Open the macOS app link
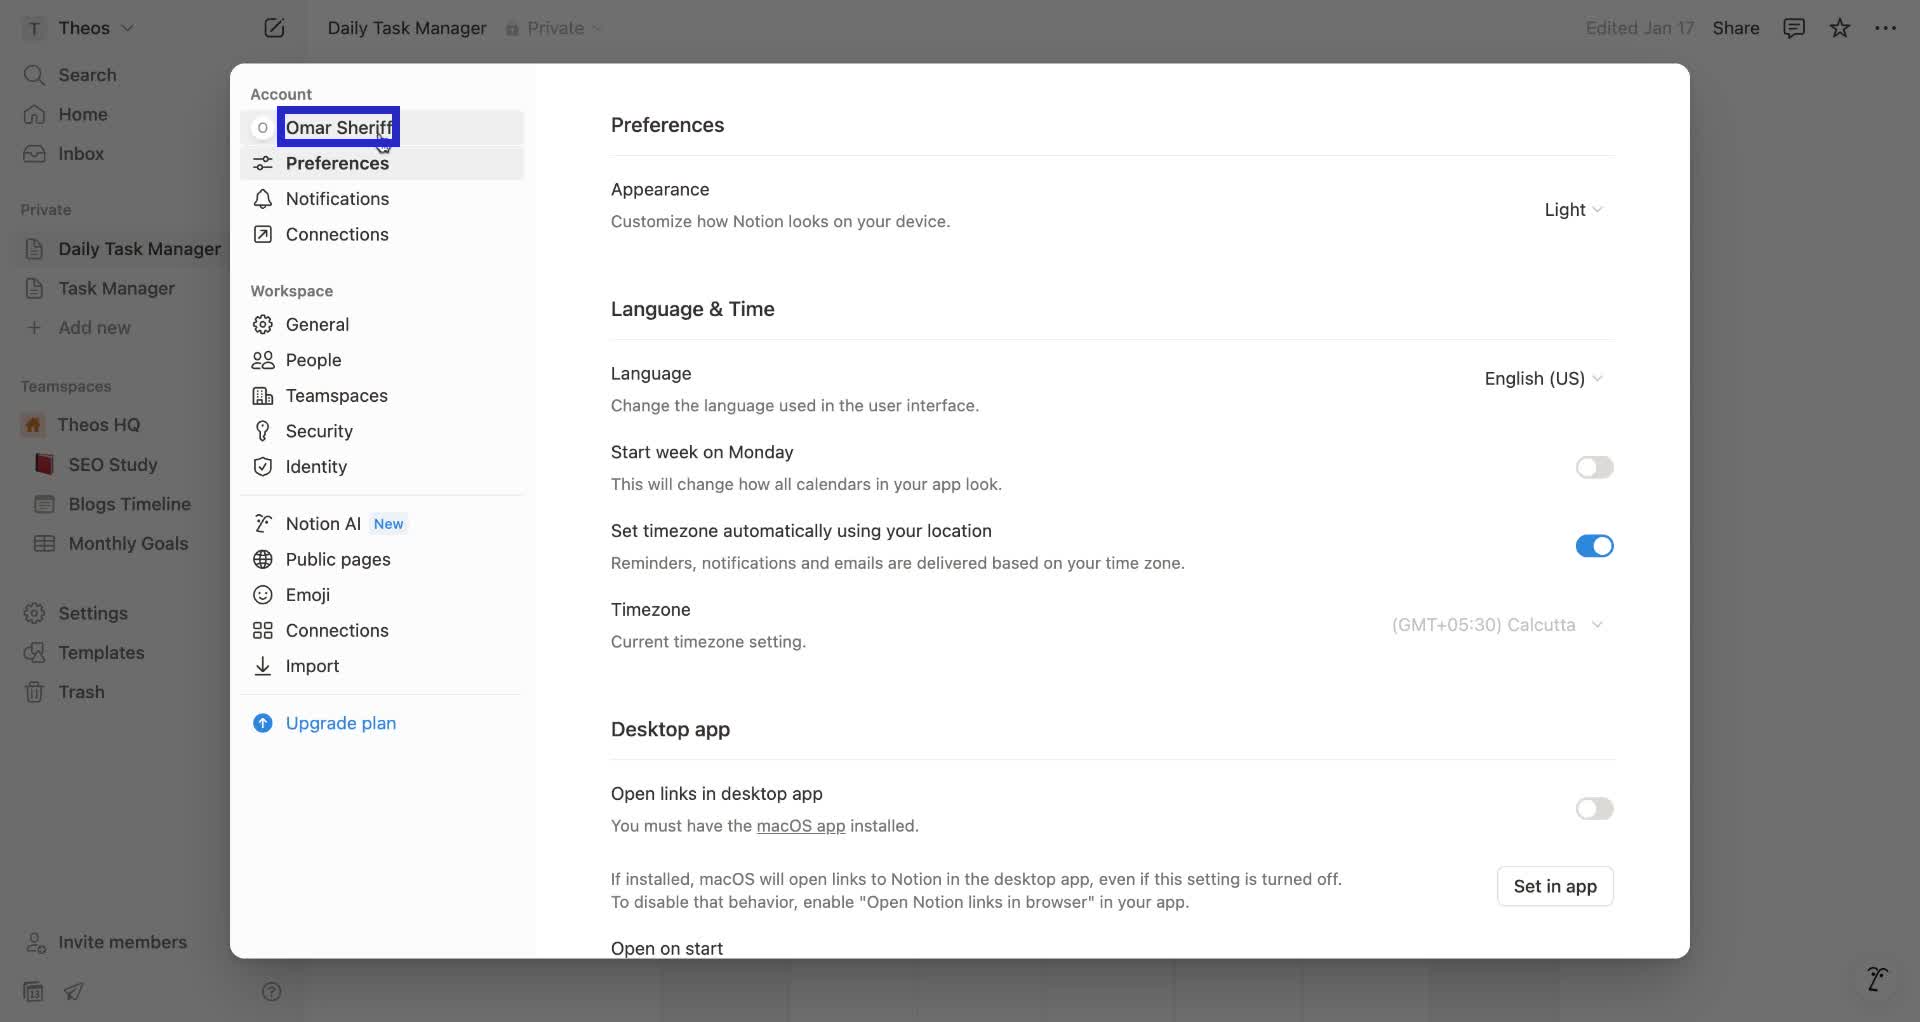The image size is (1920, 1022). pos(800,826)
